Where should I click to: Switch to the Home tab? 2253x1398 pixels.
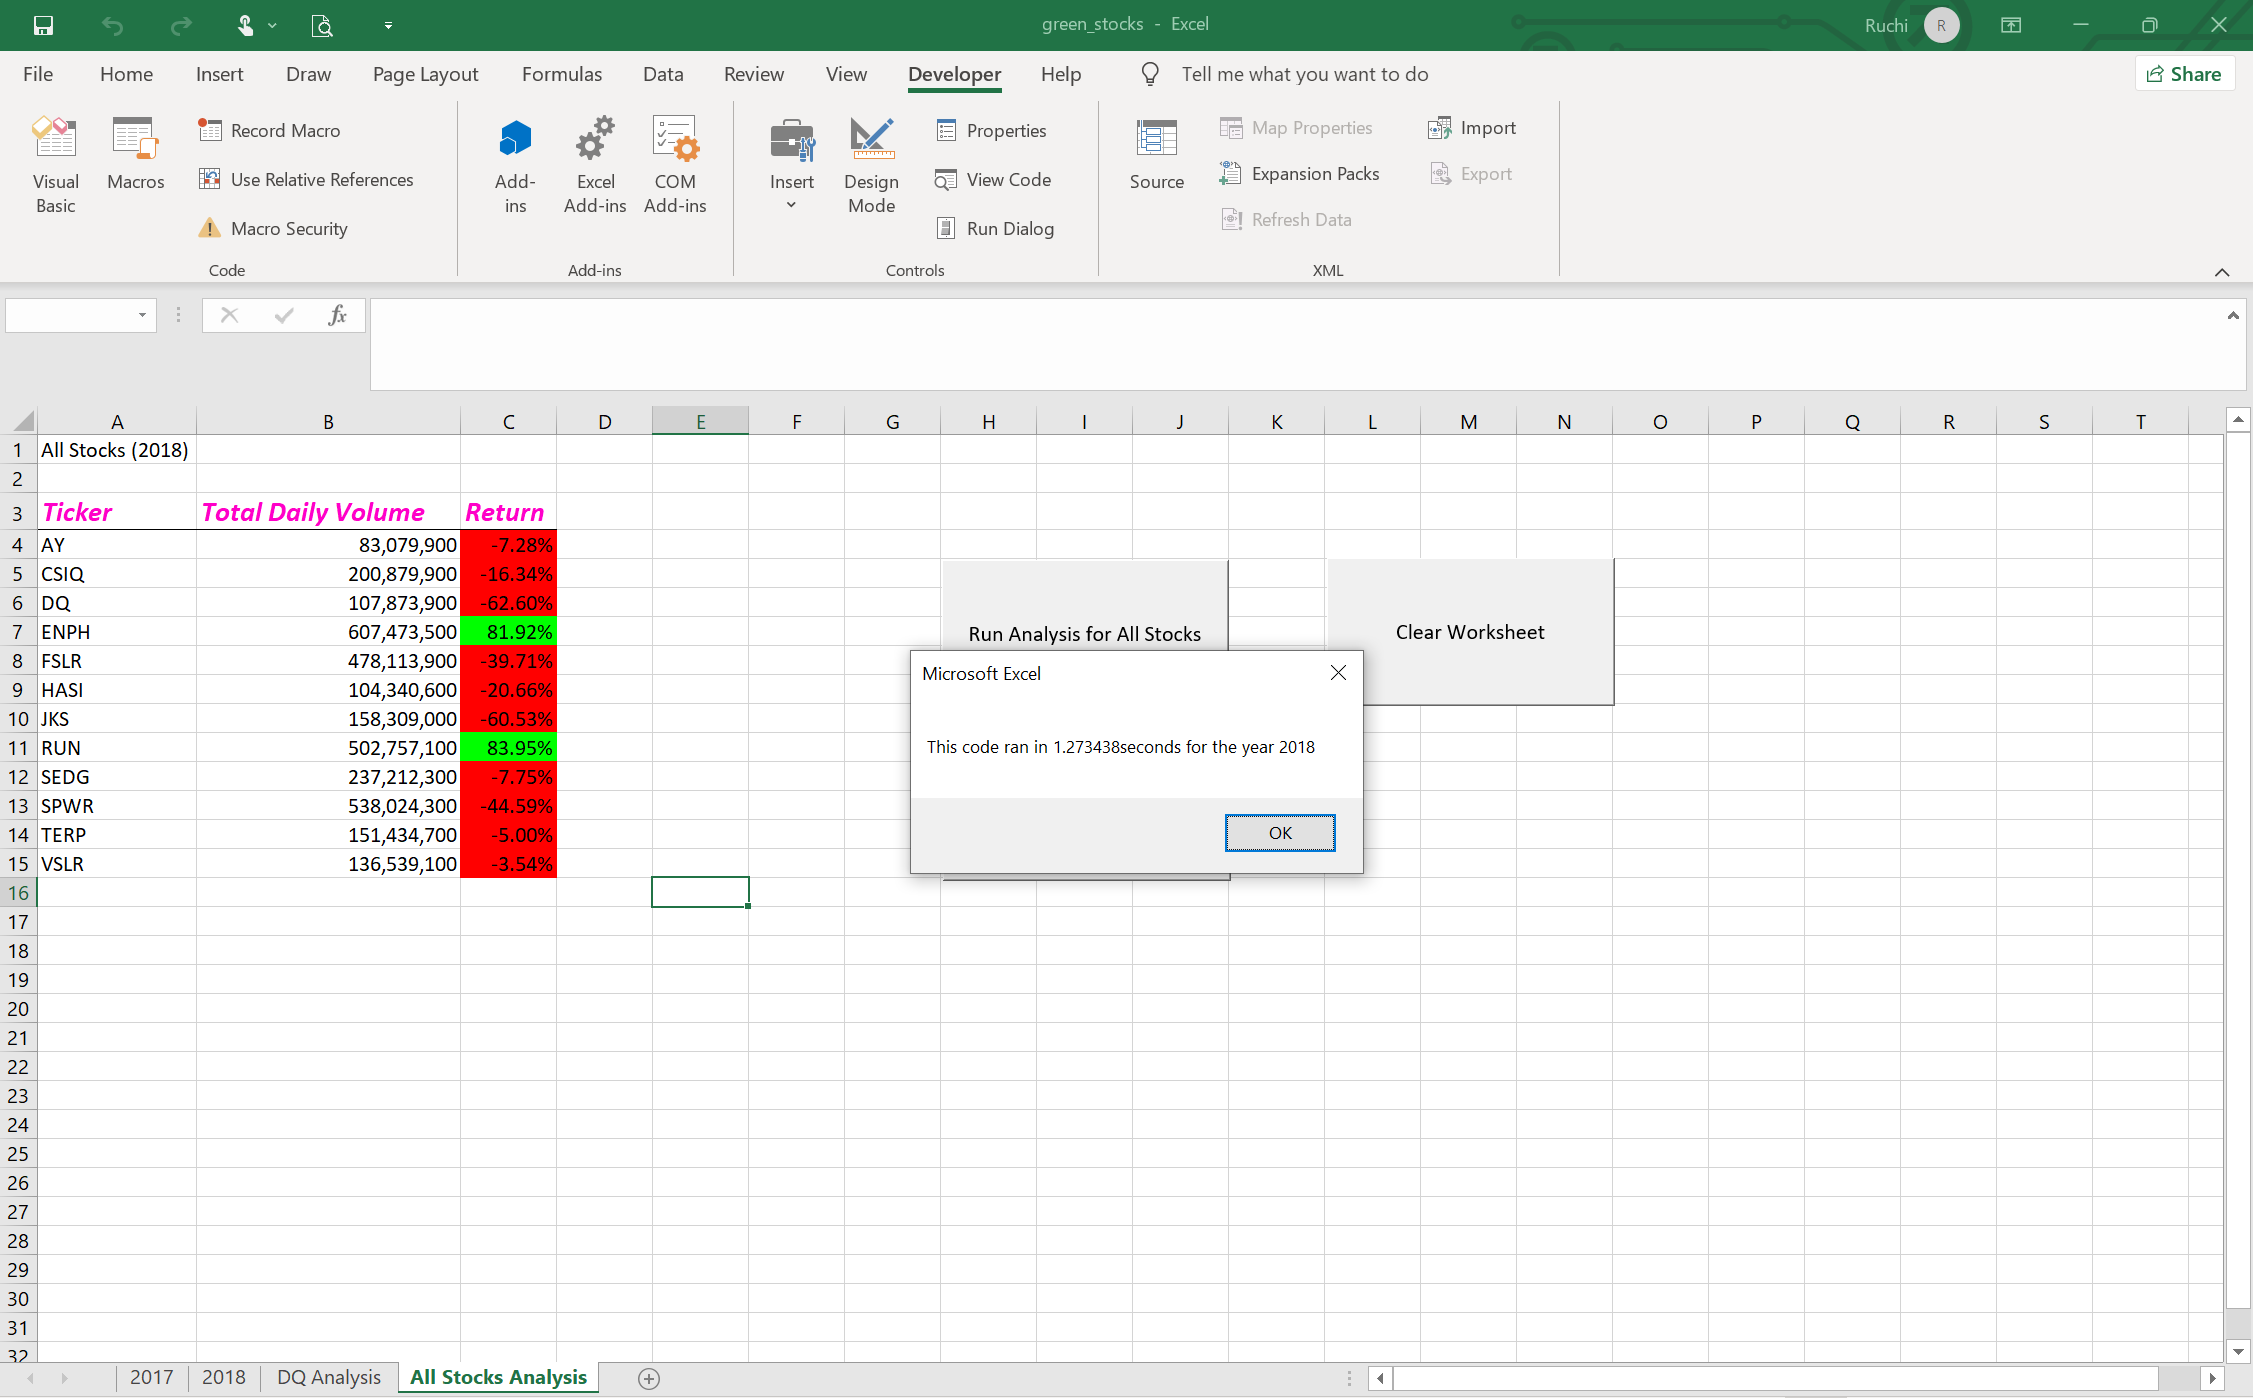pos(126,74)
